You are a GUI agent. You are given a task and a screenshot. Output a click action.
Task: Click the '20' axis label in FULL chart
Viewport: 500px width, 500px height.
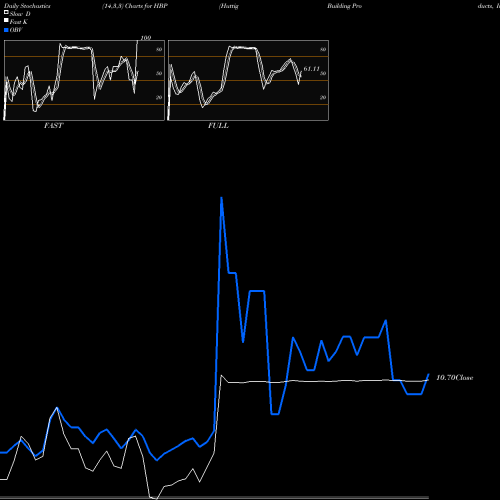[323, 97]
